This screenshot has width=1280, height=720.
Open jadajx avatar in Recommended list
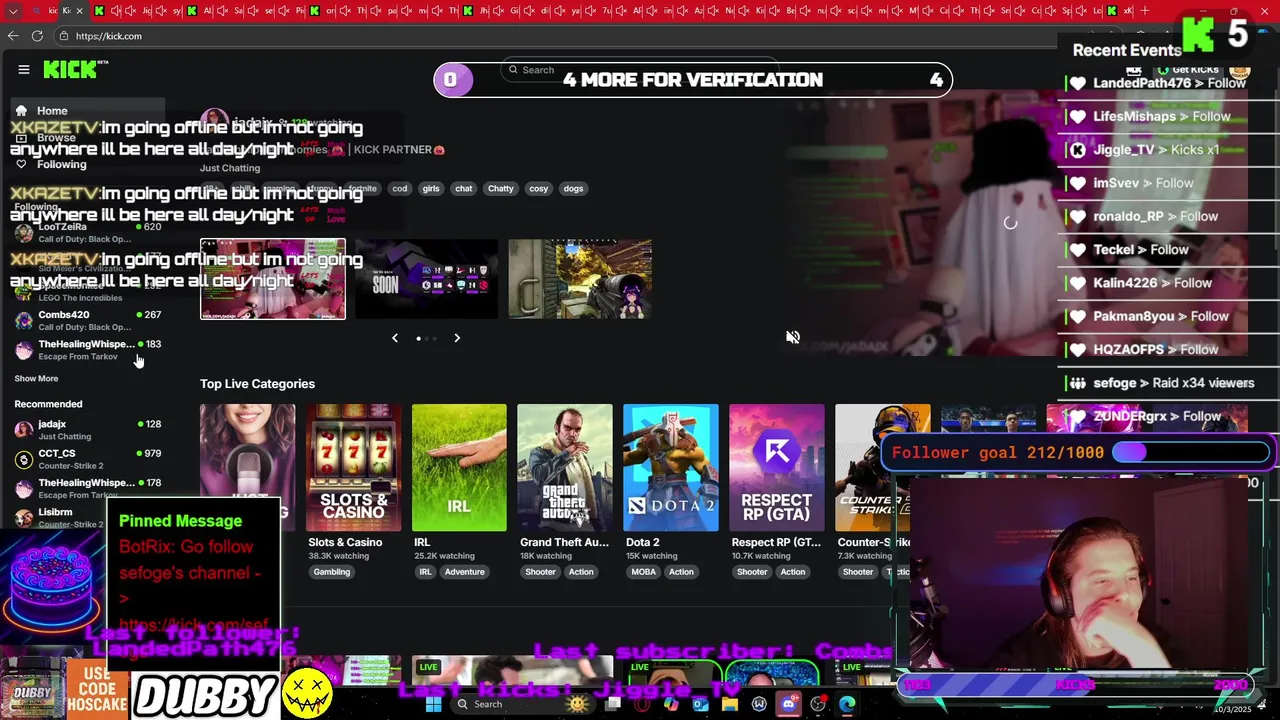click(x=24, y=430)
